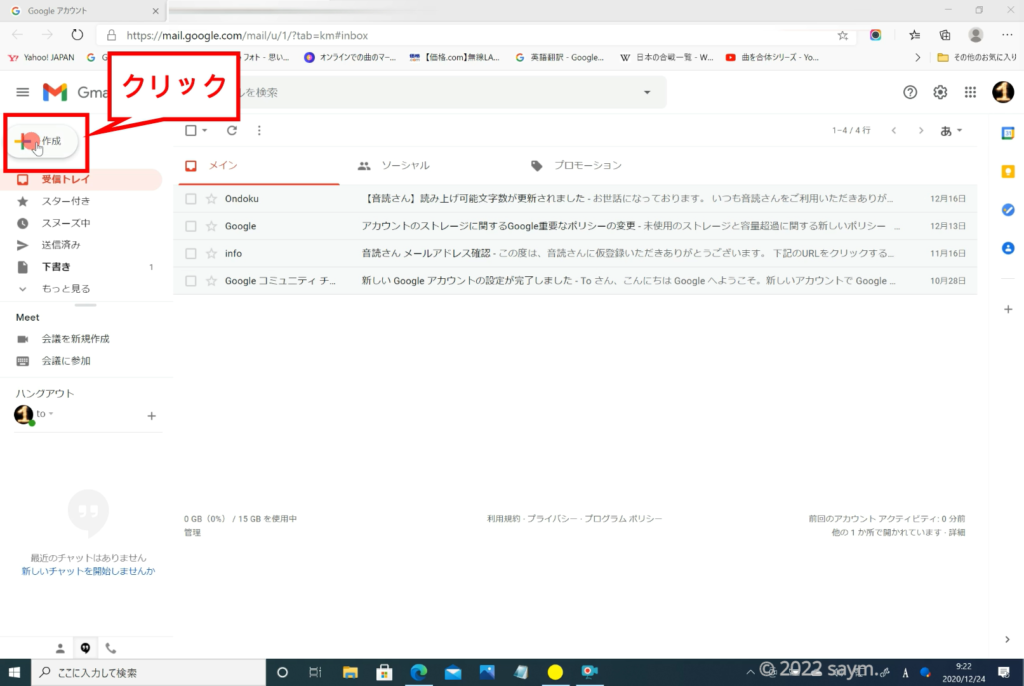Click the 新しいチャットを開始しませんか link
This screenshot has height=686, width=1024.
point(88,571)
